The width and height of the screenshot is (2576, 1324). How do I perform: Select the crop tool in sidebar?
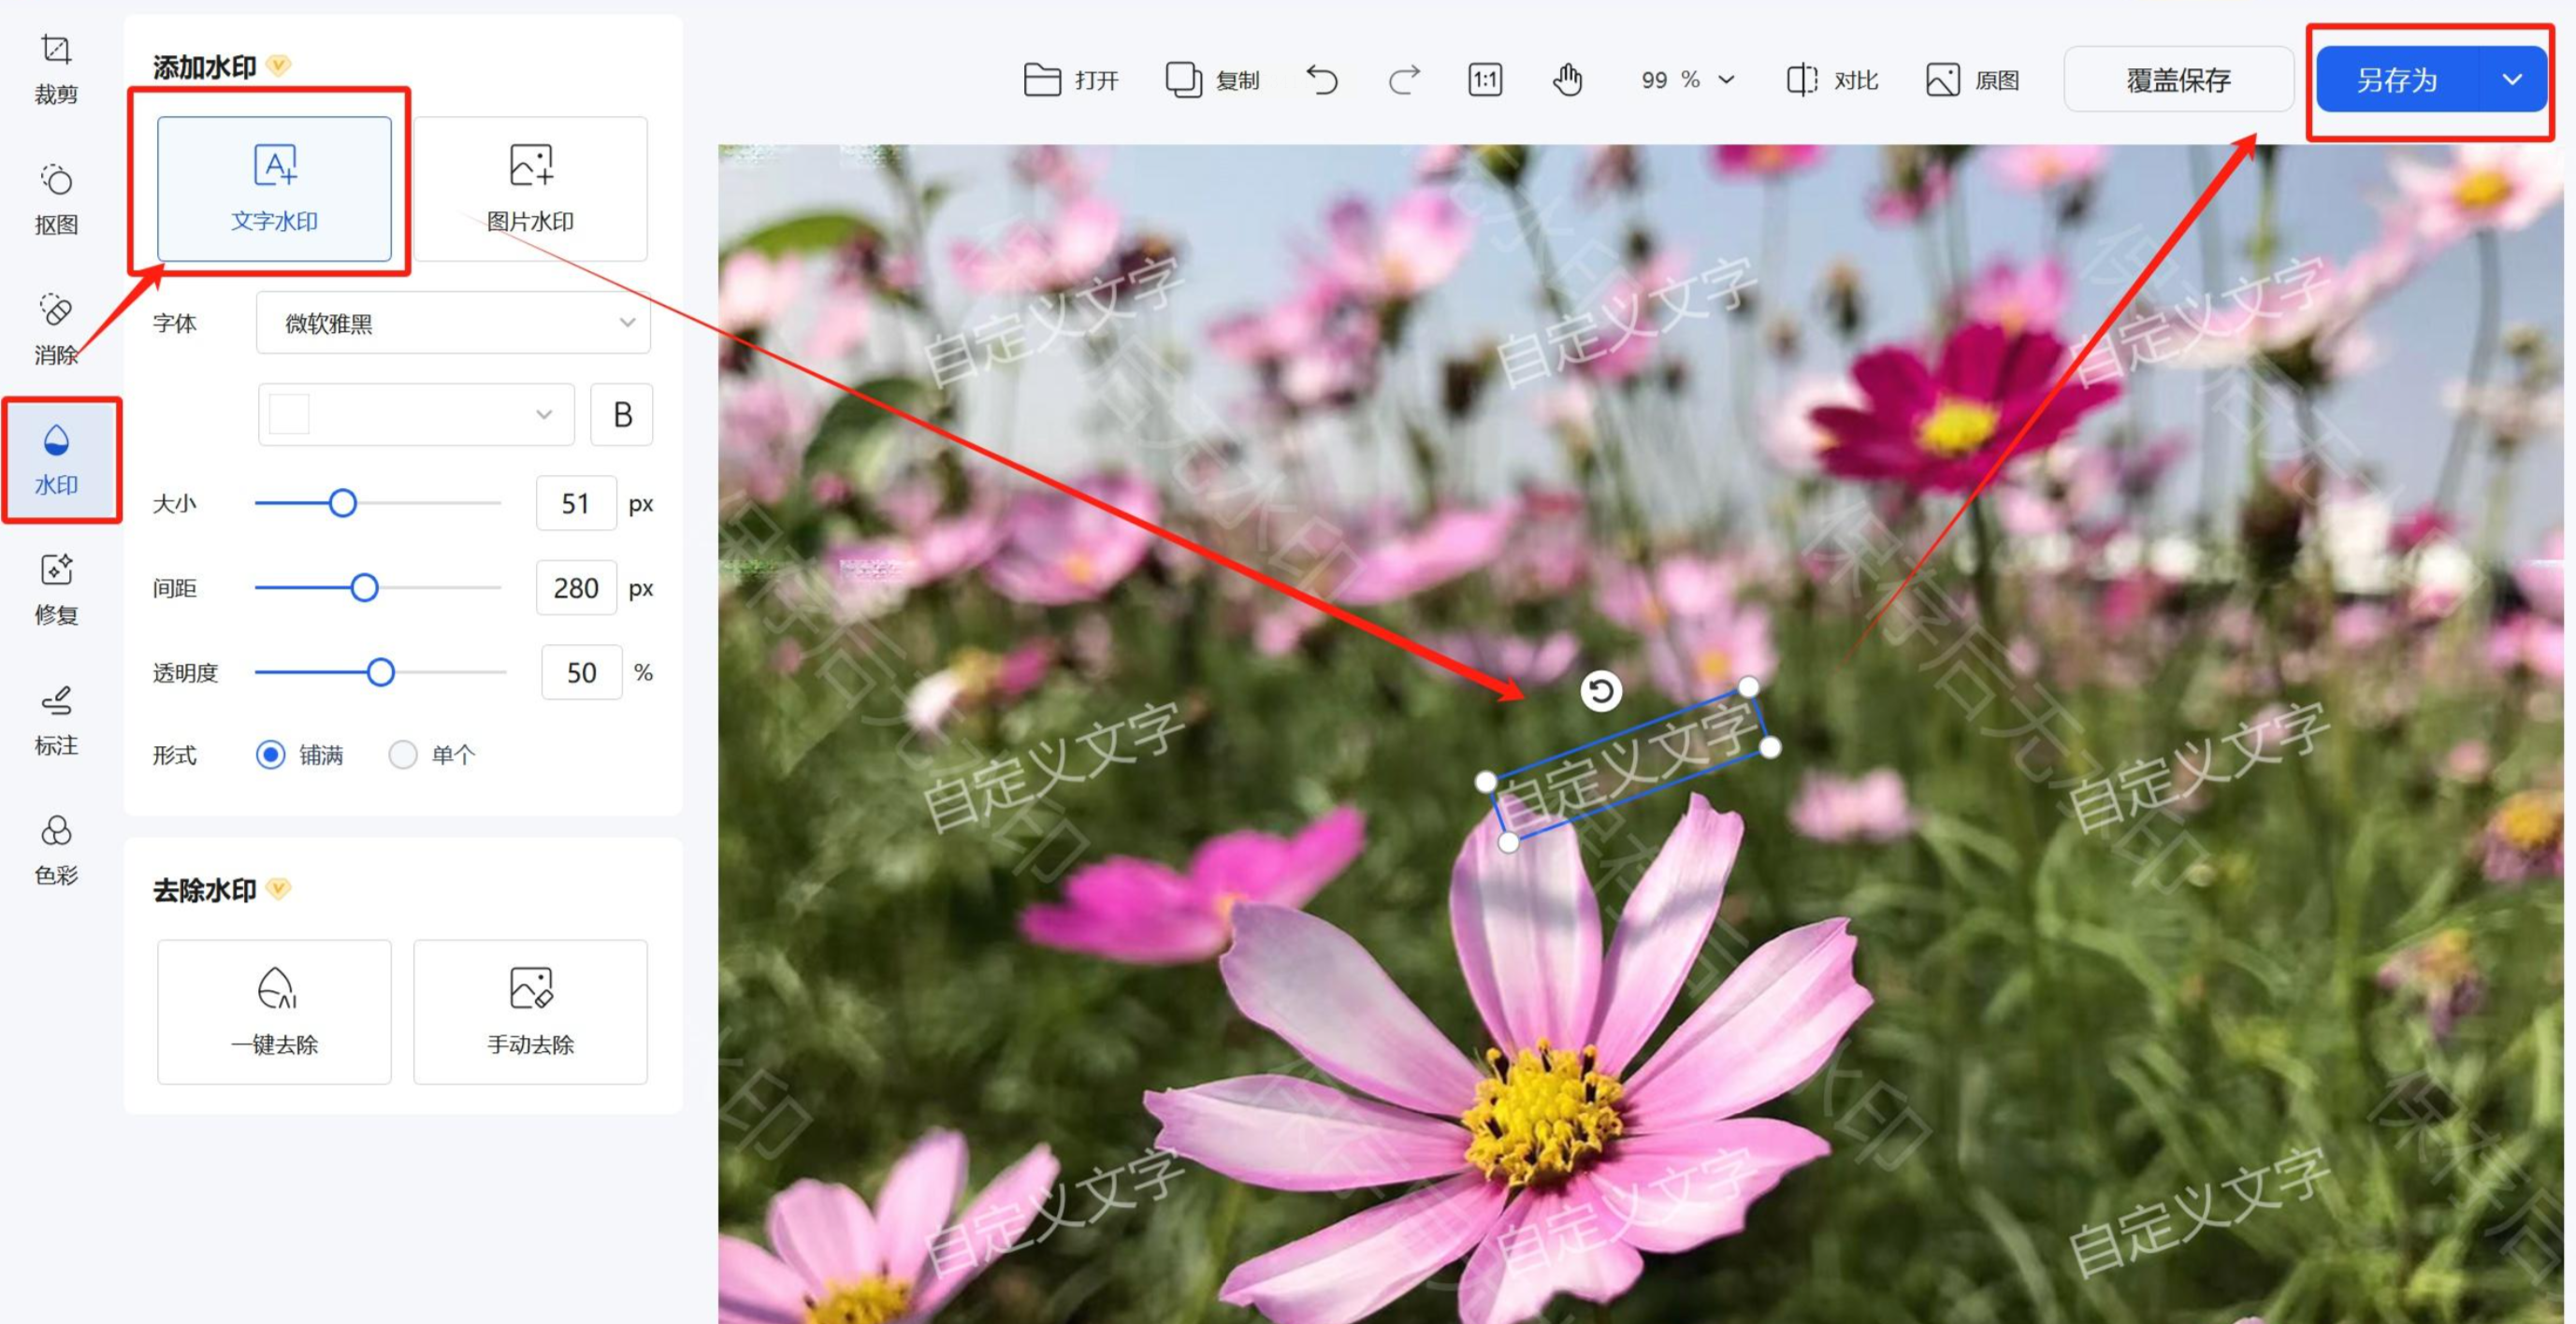[x=56, y=68]
